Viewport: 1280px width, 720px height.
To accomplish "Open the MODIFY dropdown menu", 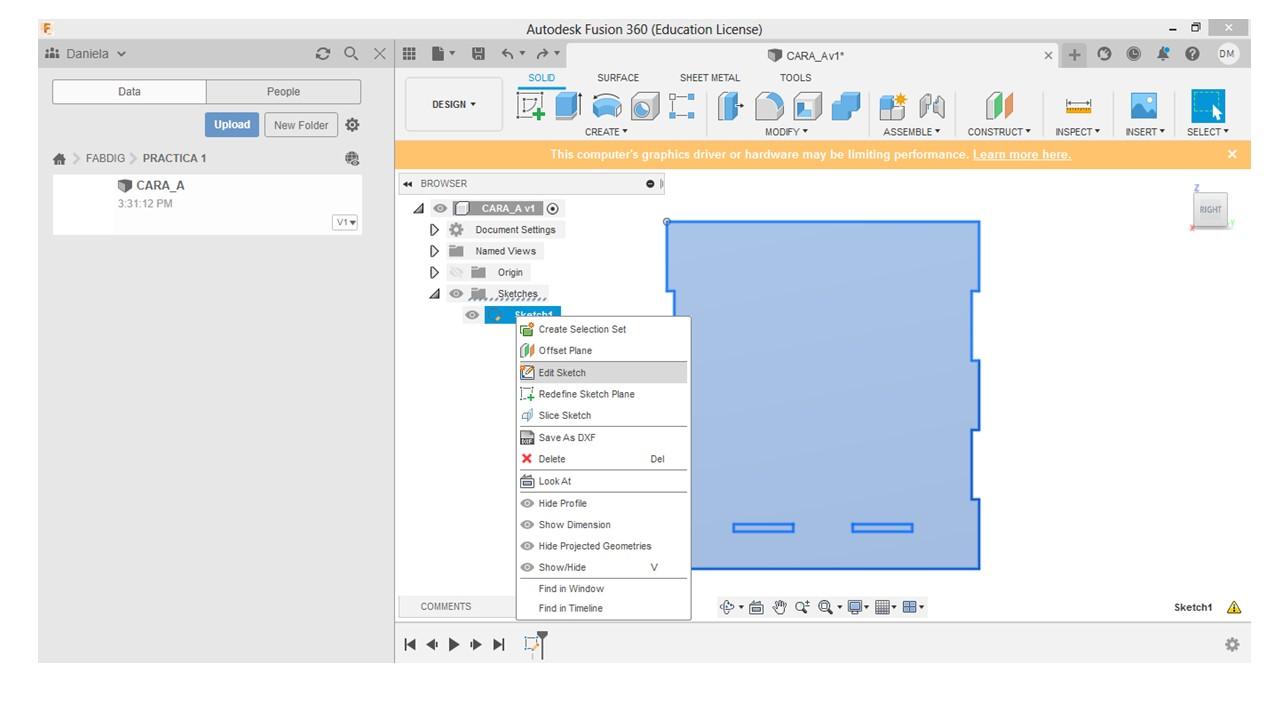I will pyautogui.click(x=786, y=131).
